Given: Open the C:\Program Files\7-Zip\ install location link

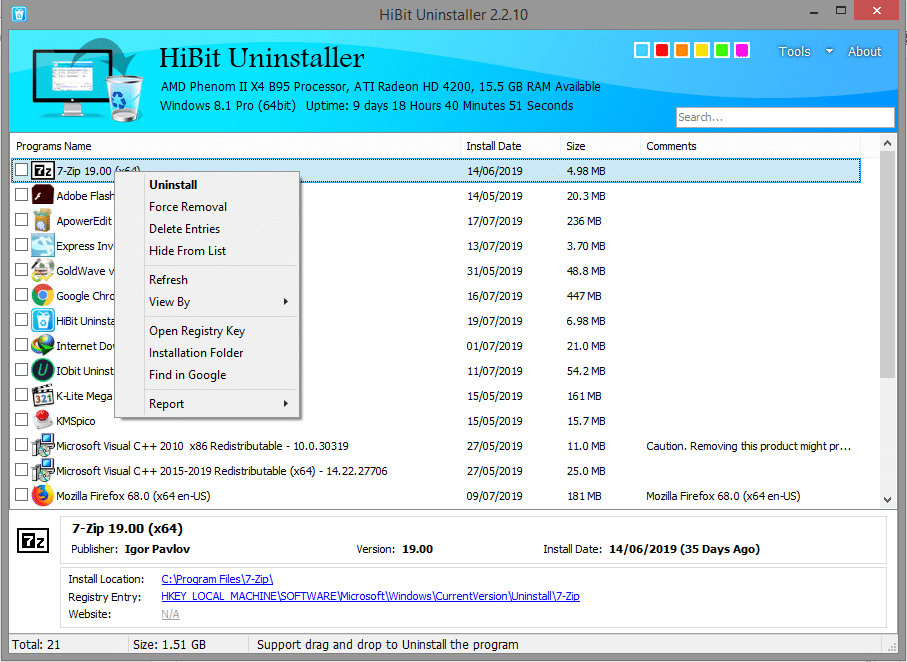Looking at the screenshot, I should coord(217,579).
